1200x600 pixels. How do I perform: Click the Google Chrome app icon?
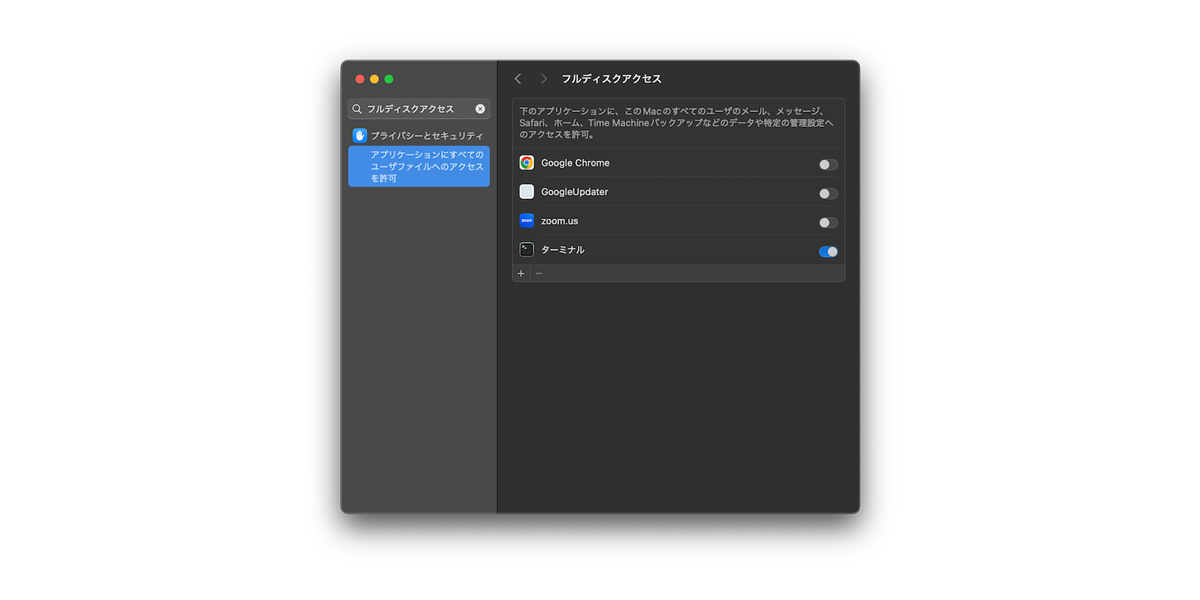527,163
